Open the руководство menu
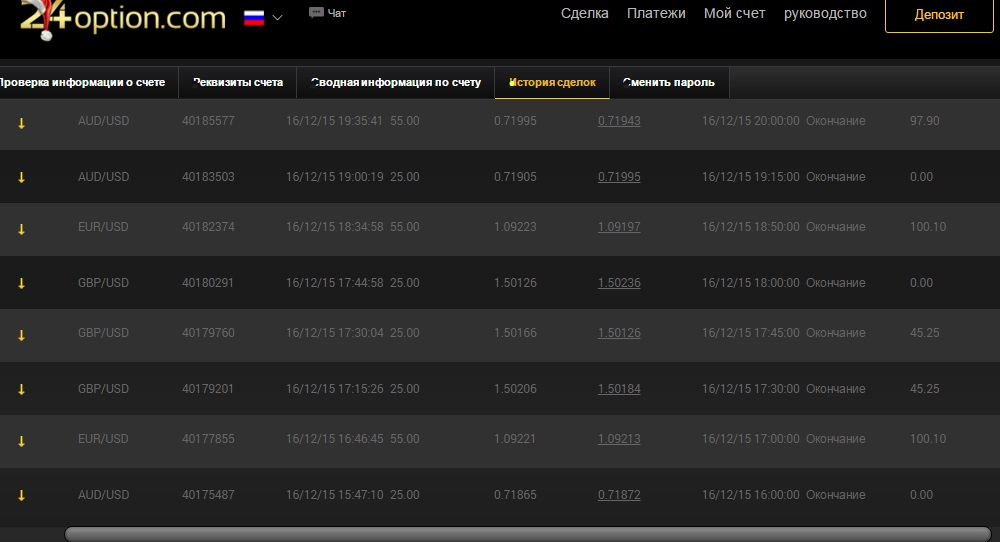The height and width of the screenshot is (542, 1000). [x=825, y=14]
